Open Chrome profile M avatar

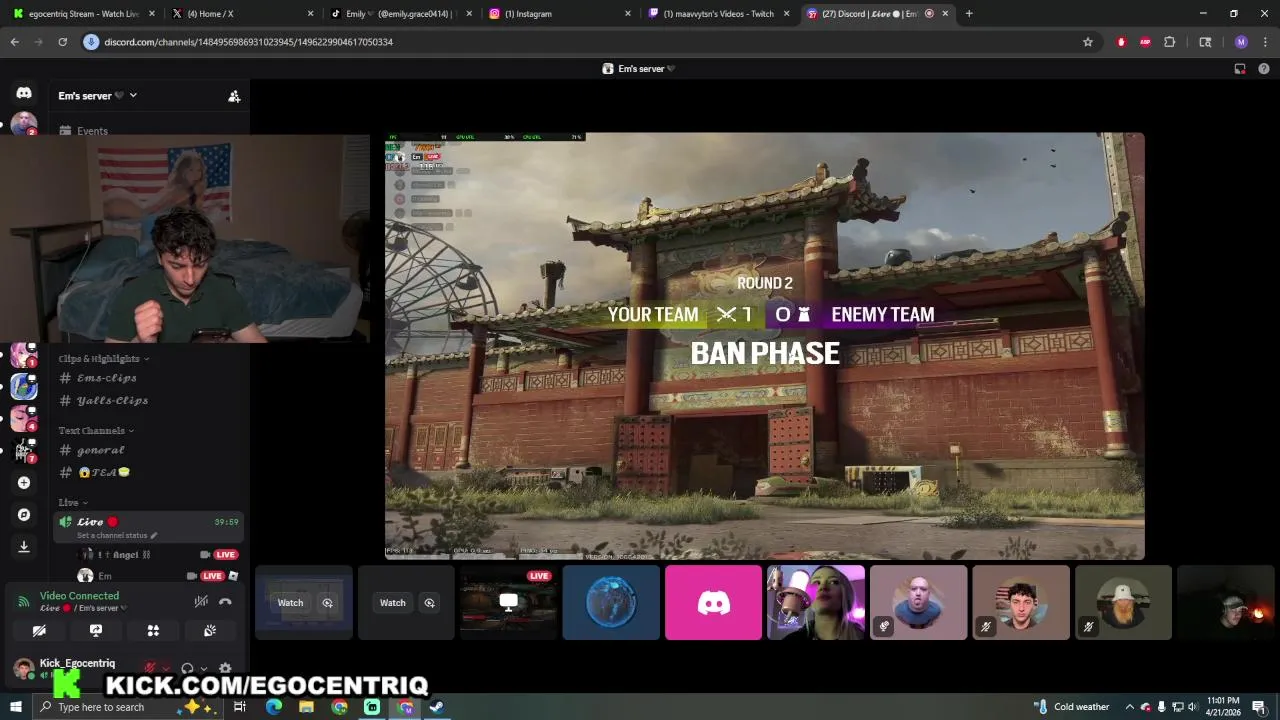click(x=1241, y=42)
